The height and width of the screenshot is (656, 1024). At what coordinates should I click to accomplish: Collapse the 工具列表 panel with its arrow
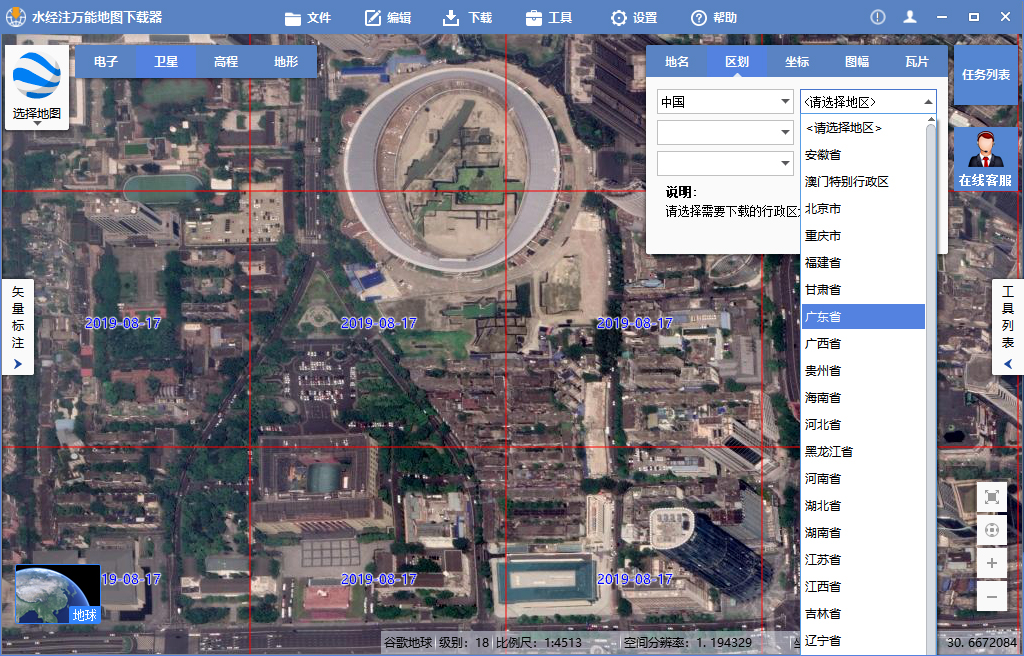click(1007, 362)
